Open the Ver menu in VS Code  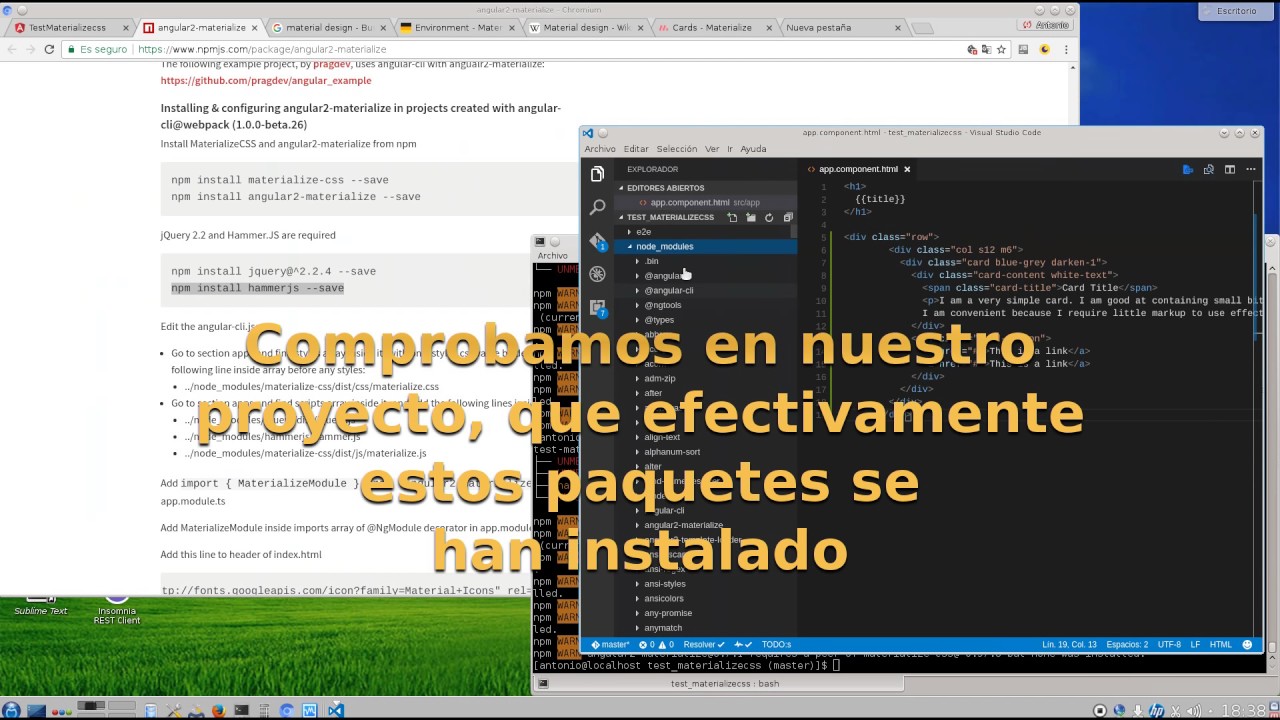click(712, 149)
